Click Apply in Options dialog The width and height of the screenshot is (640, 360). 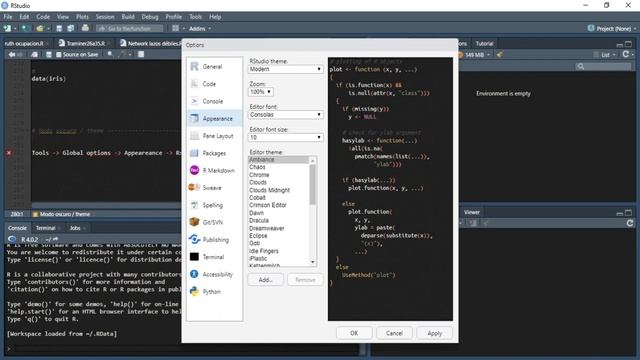(x=434, y=333)
